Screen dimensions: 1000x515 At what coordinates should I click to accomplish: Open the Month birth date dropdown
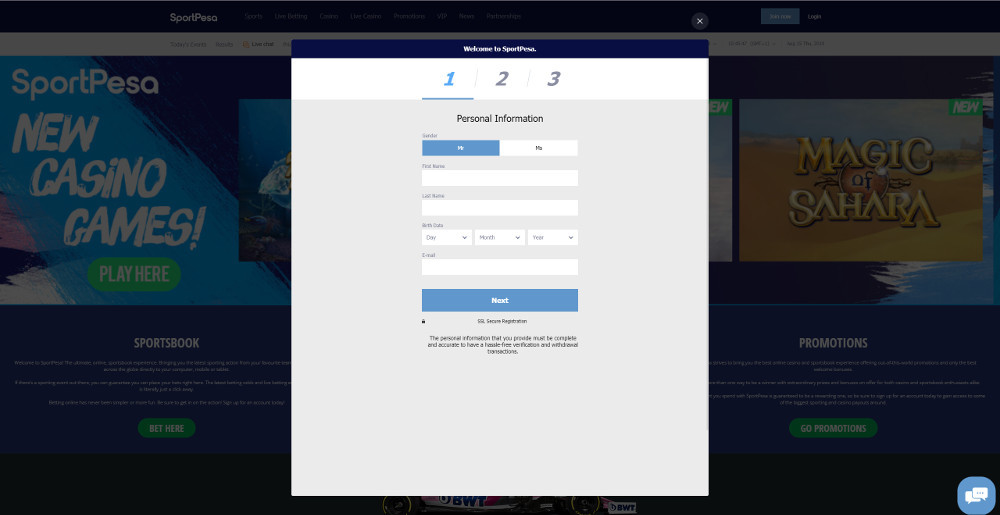tap(500, 237)
